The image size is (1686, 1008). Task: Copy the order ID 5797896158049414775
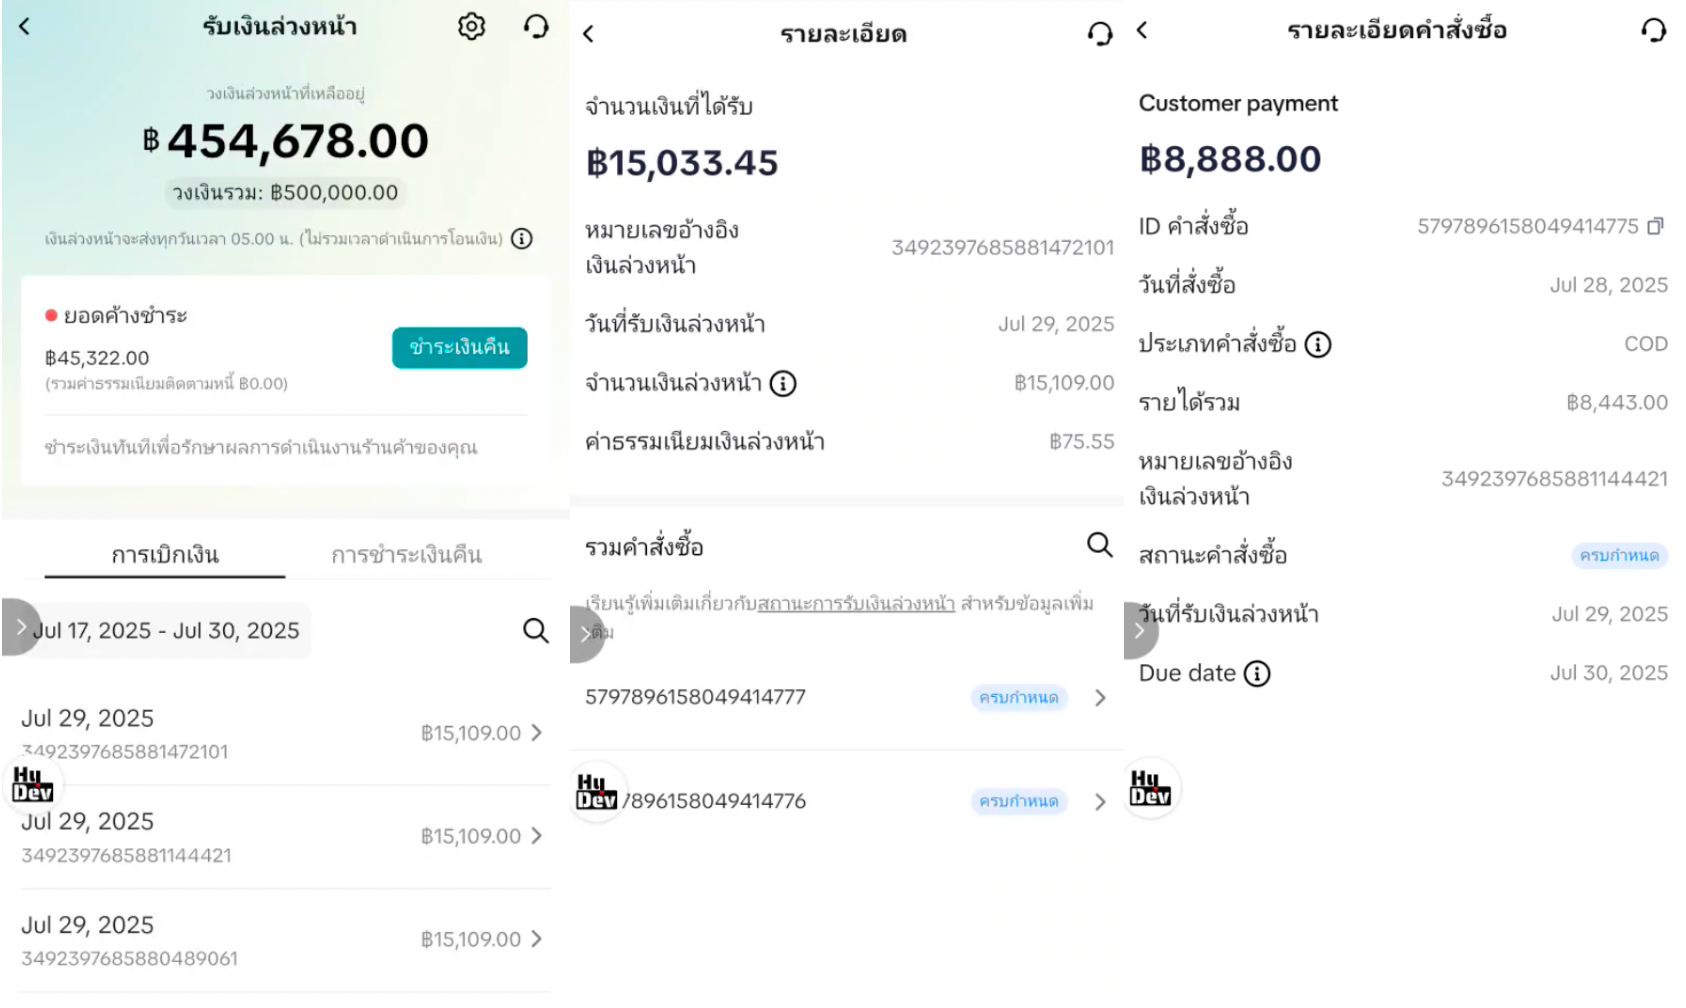[x=1655, y=227]
